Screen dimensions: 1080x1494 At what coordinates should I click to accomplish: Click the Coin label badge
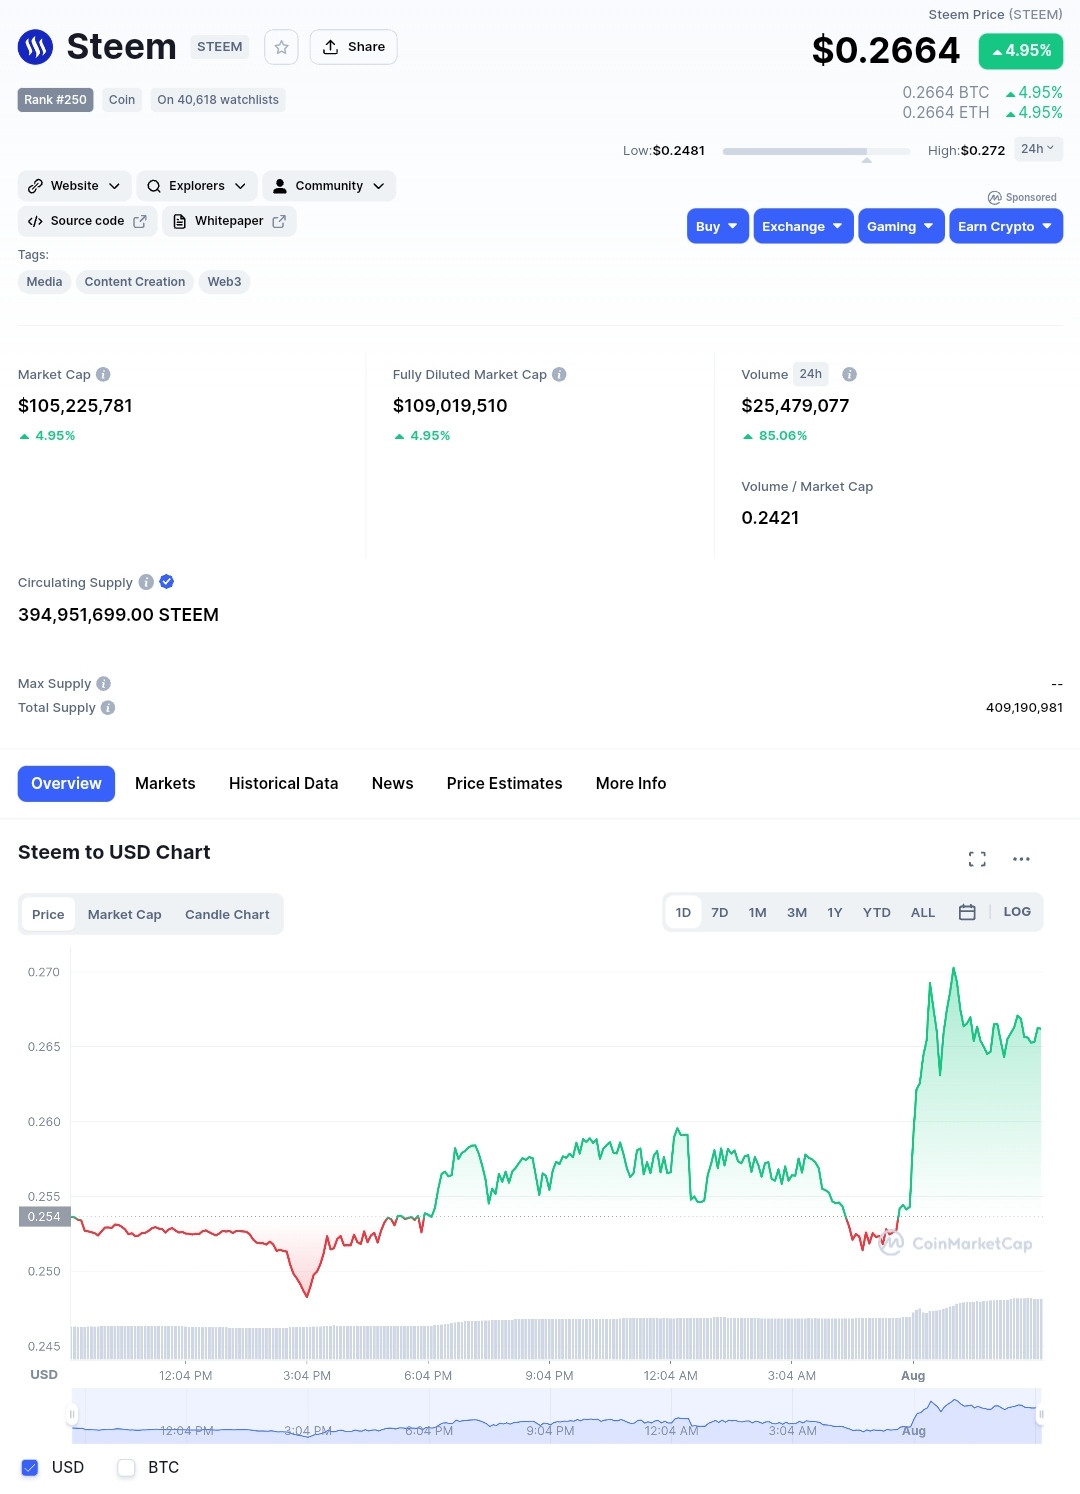point(122,100)
